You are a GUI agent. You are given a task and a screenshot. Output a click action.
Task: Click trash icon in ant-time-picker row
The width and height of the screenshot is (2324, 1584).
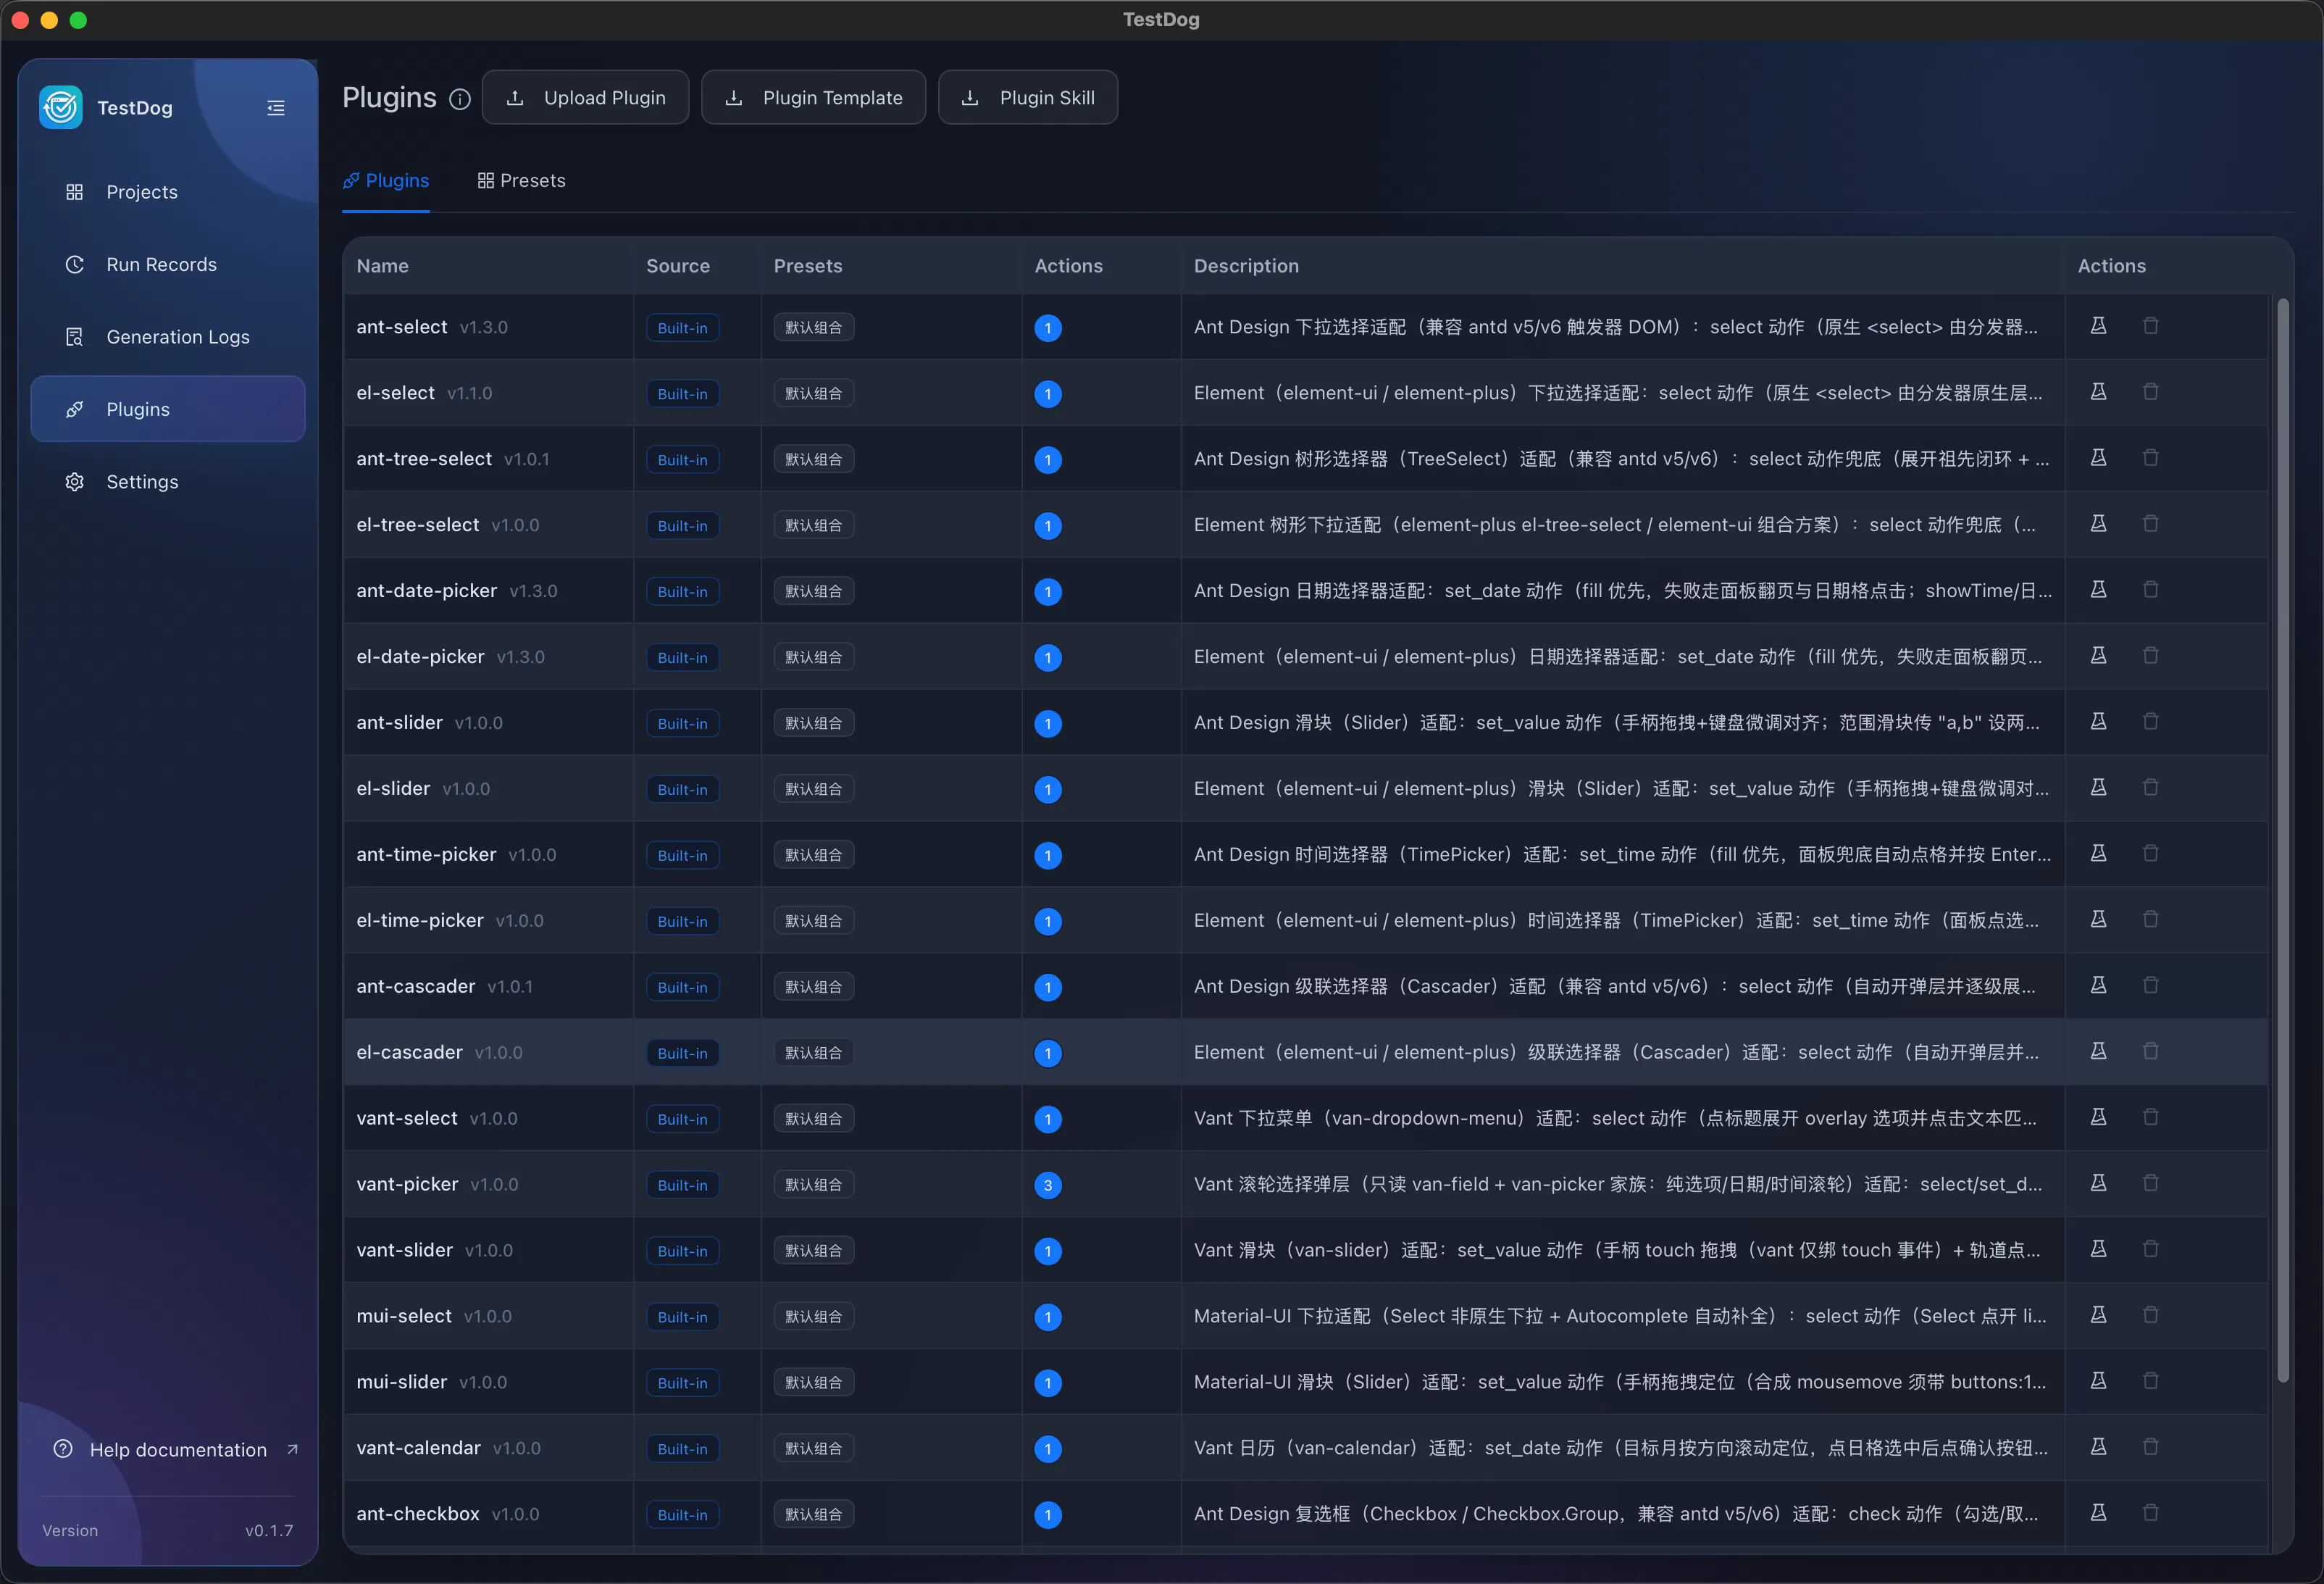pos(2150,854)
